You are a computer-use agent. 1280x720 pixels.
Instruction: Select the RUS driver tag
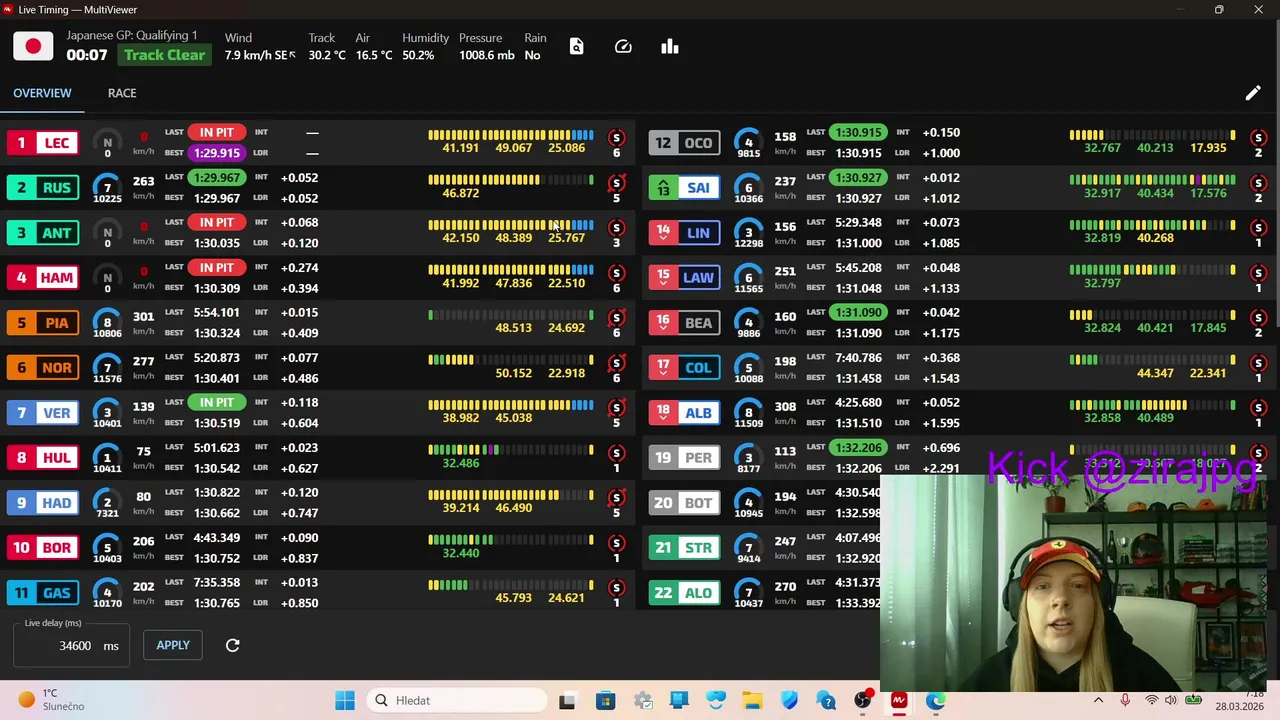tap(44, 188)
